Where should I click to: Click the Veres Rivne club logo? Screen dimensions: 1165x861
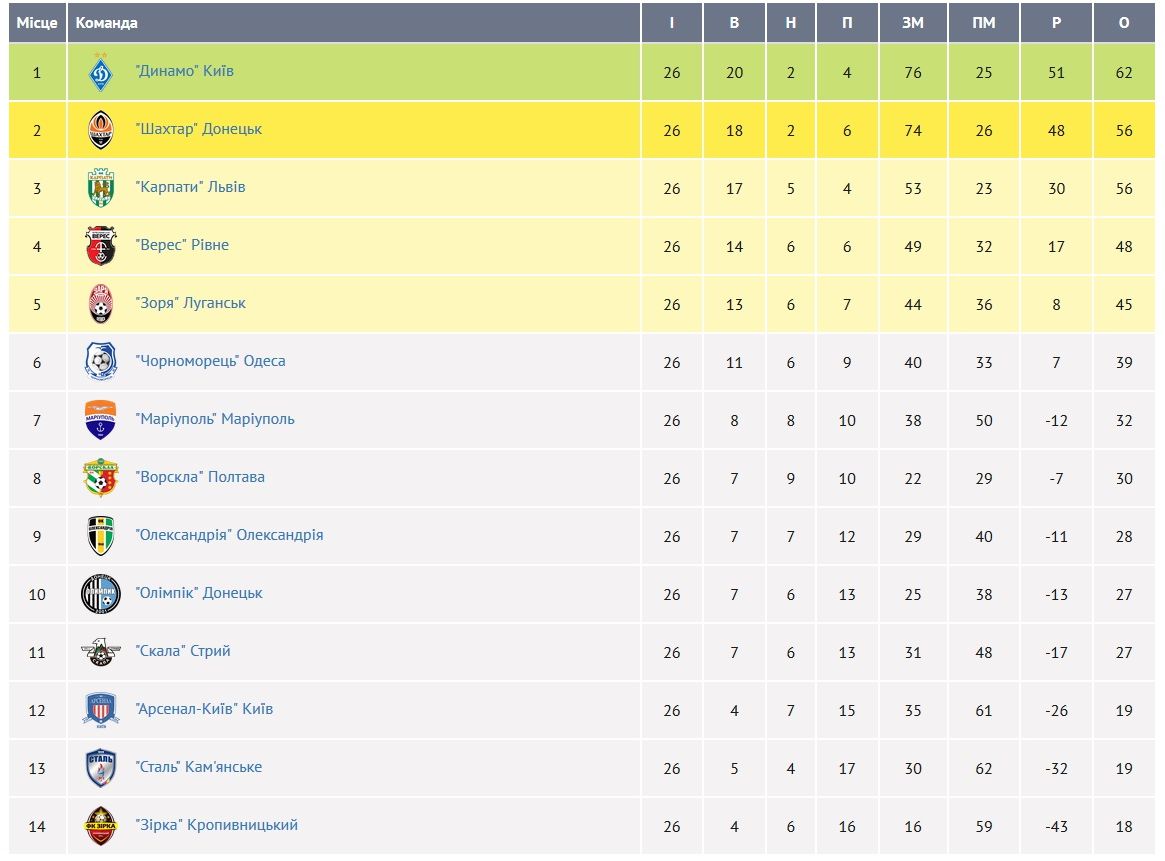[x=100, y=246]
